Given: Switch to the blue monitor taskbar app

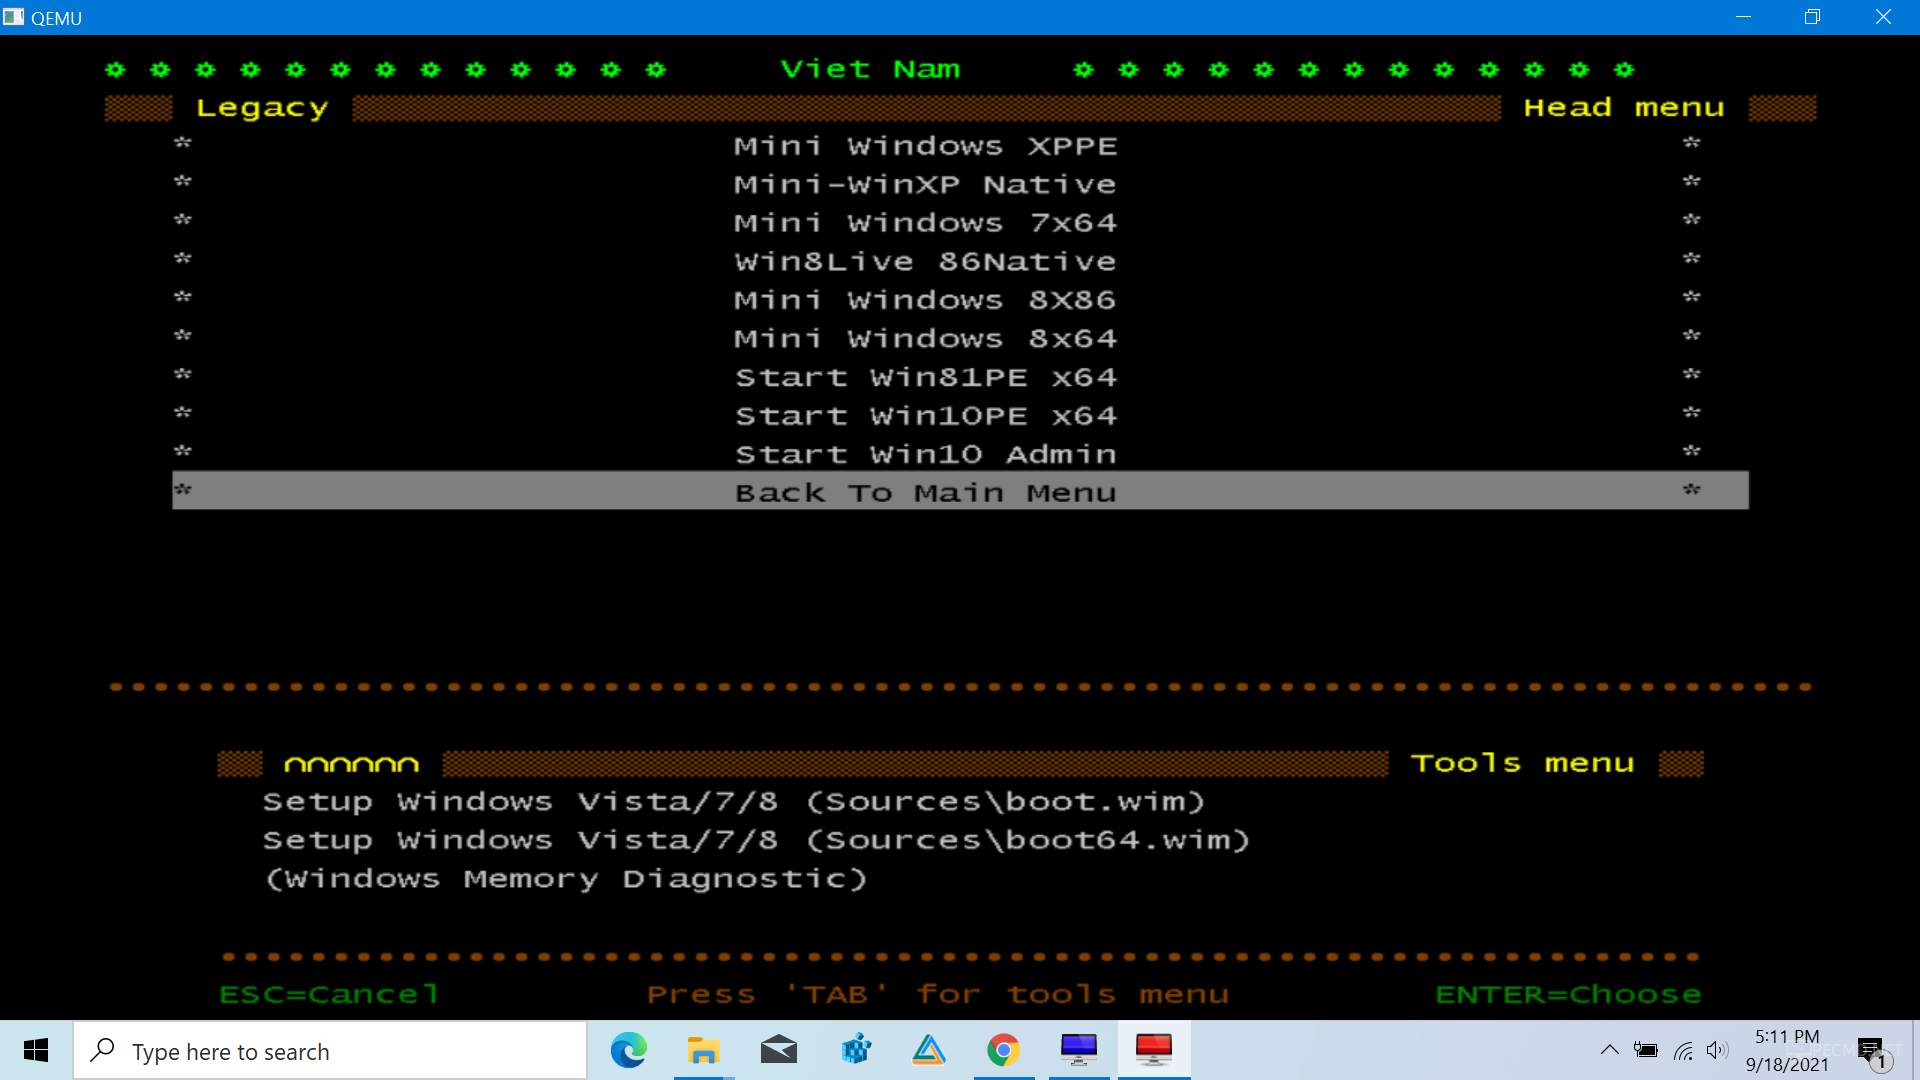Looking at the screenshot, I should coord(1079,1050).
